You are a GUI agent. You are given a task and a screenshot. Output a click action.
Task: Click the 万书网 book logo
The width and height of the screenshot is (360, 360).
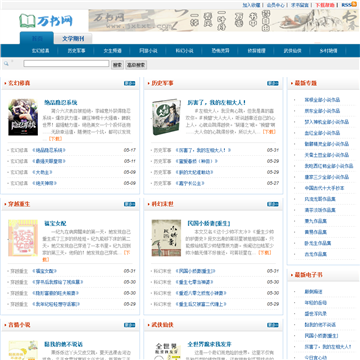point(46,21)
